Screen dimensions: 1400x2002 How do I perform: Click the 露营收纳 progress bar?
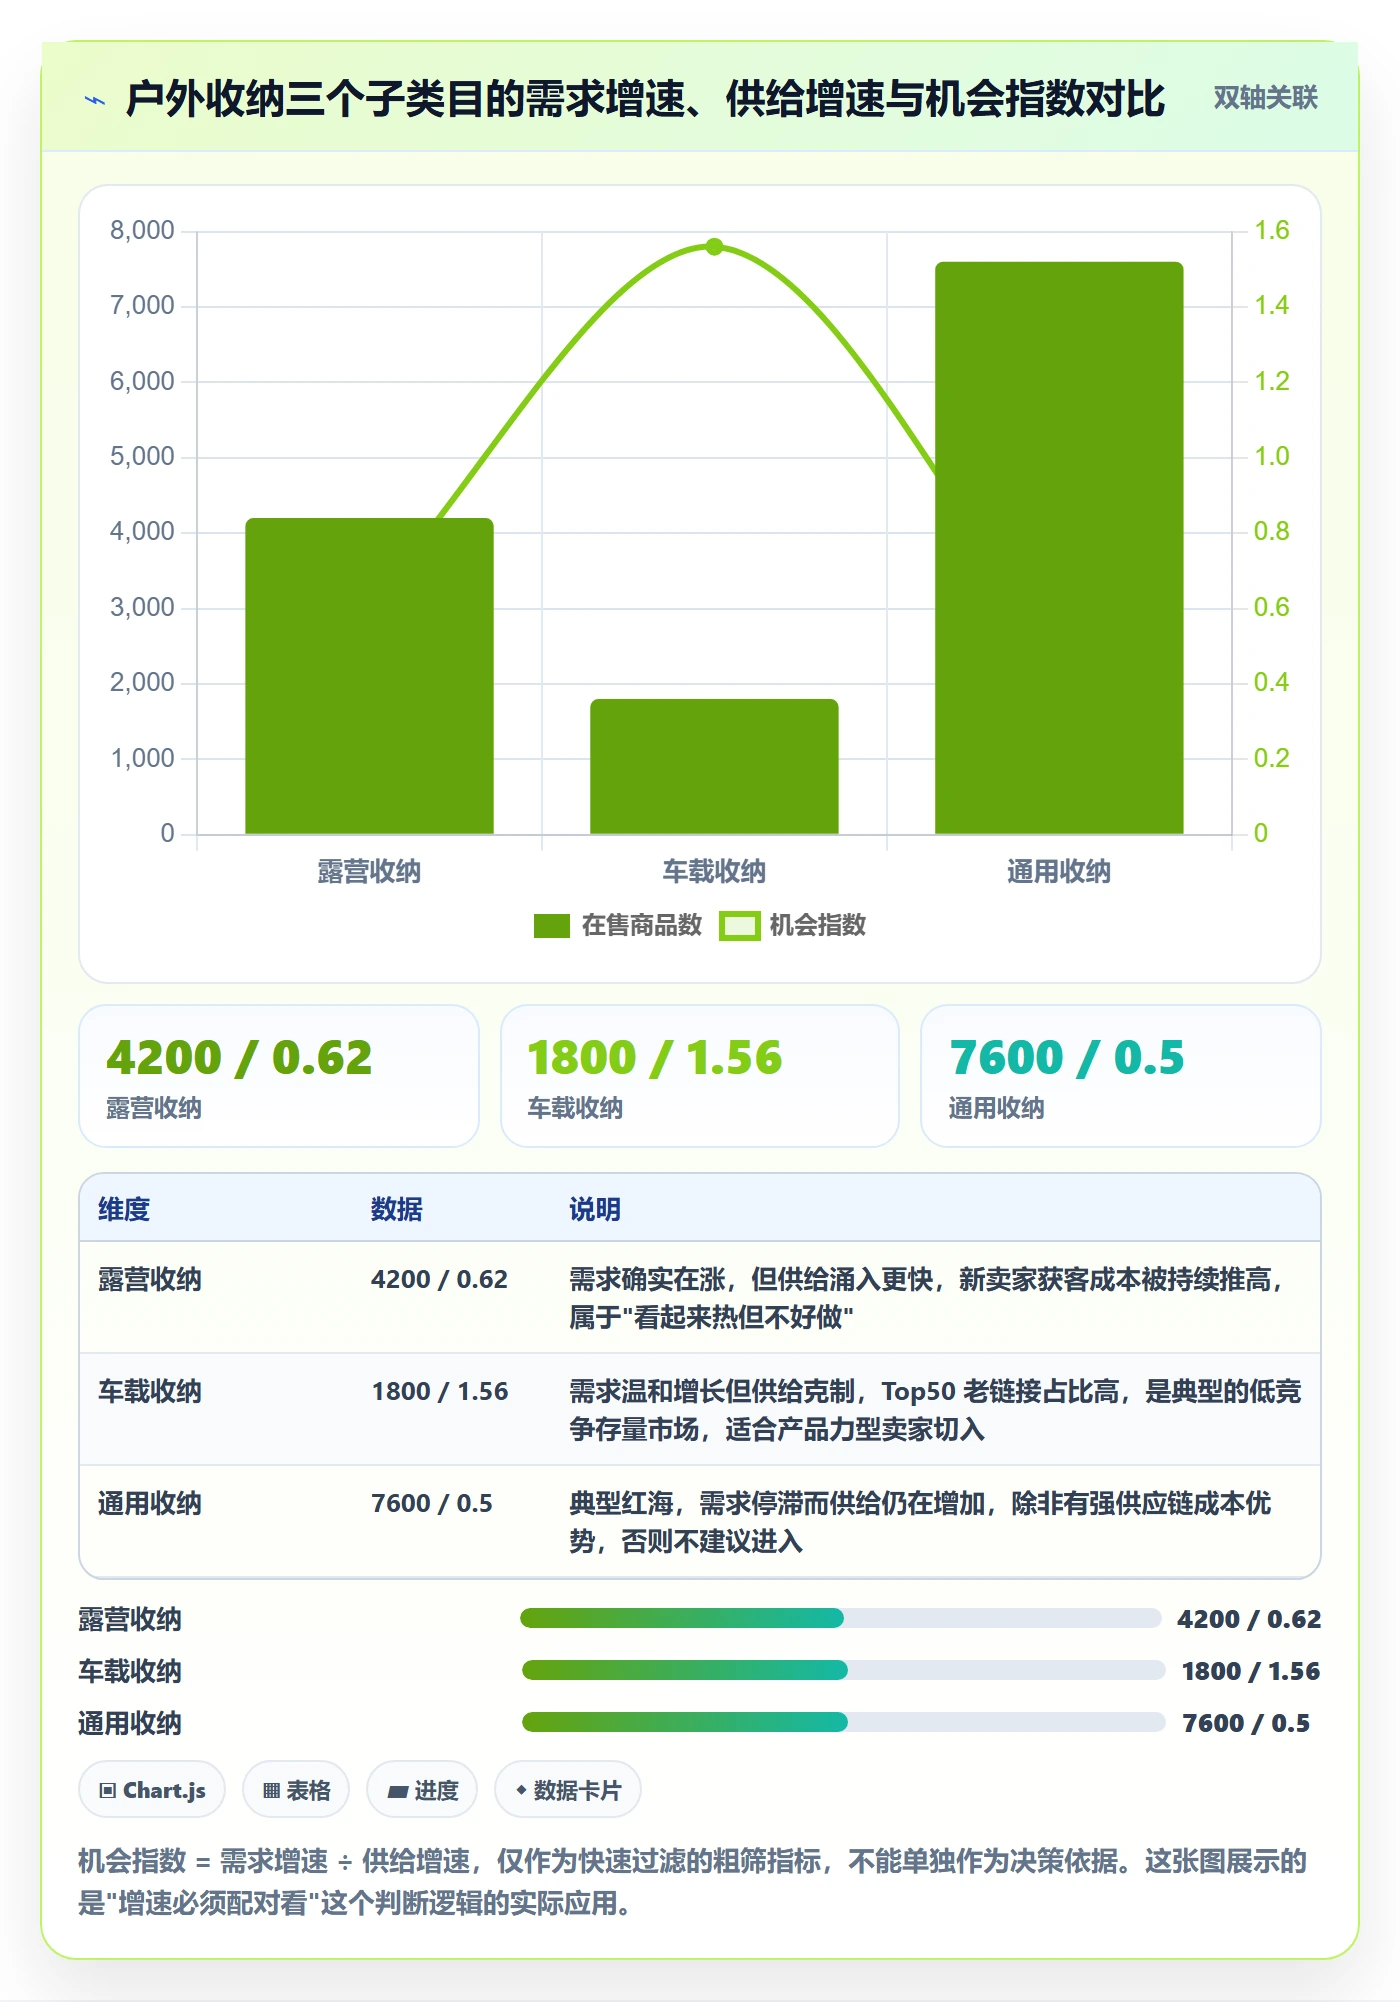click(840, 1618)
